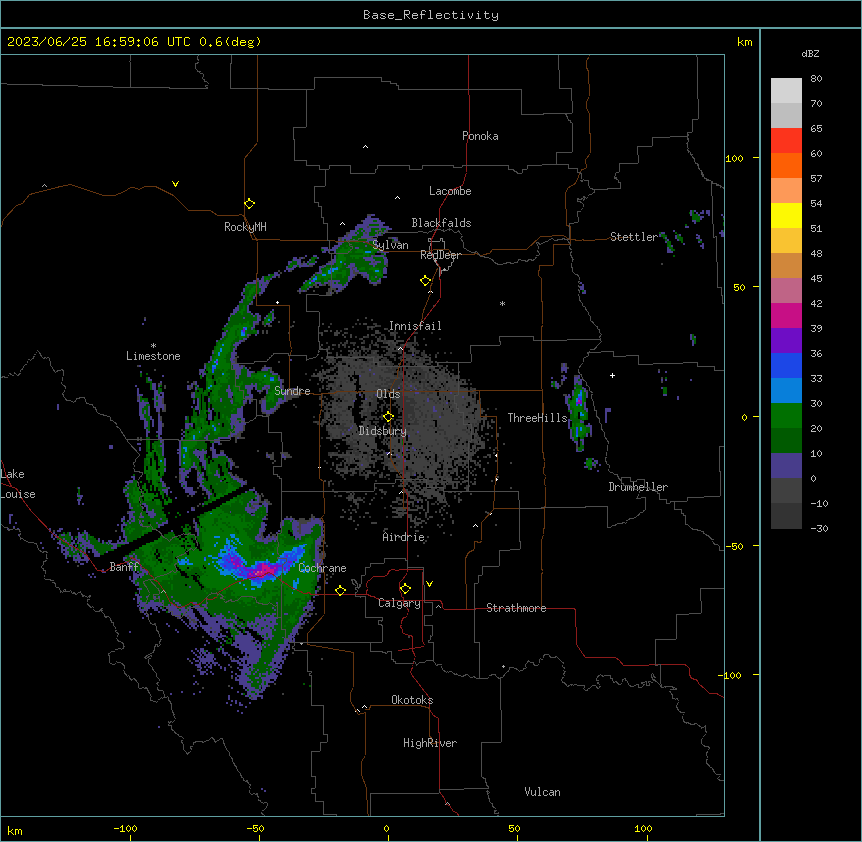
Task: Click the yellow diamond marker near RockyMH
Action: click(x=249, y=203)
